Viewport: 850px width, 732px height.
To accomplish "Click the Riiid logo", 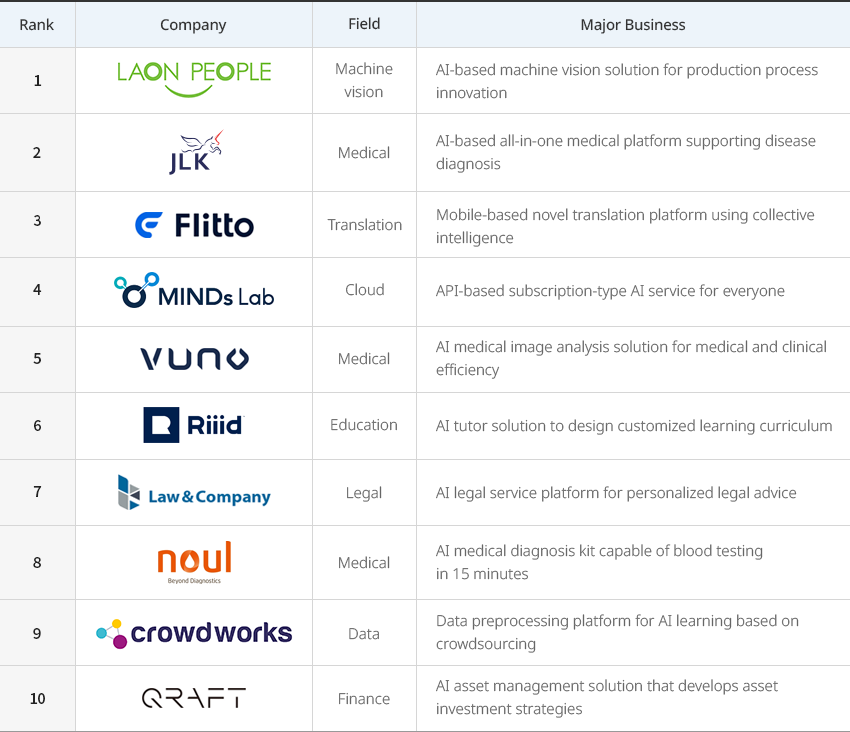I will (x=194, y=425).
